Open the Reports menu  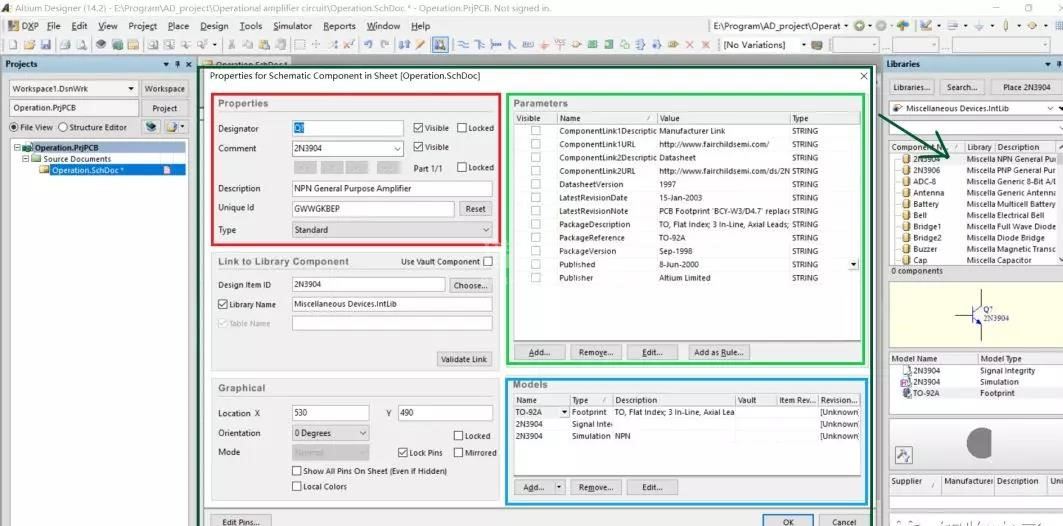(x=339, y=26)
